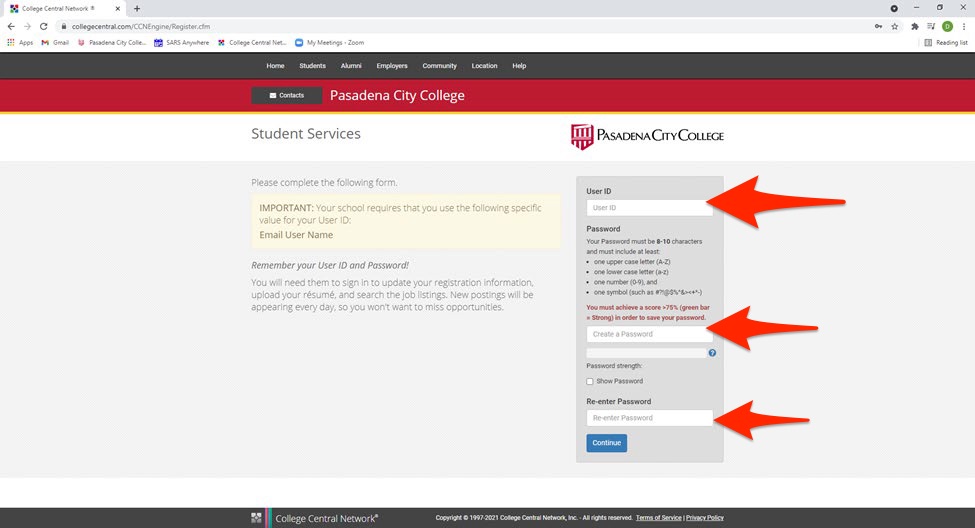Screen dimensions: 975x528
Task: Bookmark this page with the star icon
Action: click(895, 26)
